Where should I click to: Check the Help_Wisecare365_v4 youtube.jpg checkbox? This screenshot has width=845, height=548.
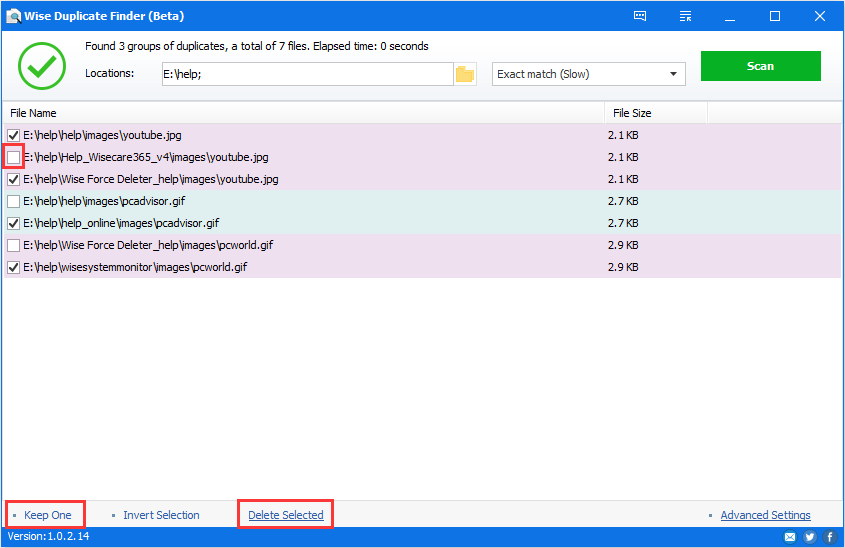(13, 157)
